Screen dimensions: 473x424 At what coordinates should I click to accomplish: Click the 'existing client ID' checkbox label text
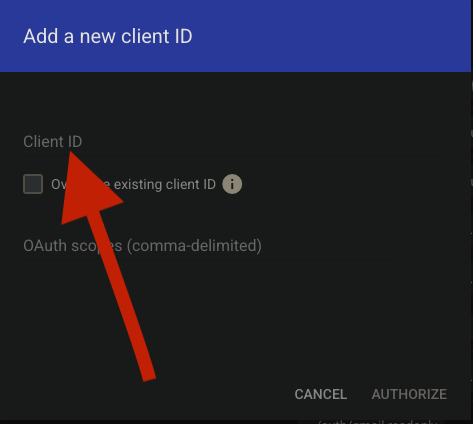(x=165, y=184)
